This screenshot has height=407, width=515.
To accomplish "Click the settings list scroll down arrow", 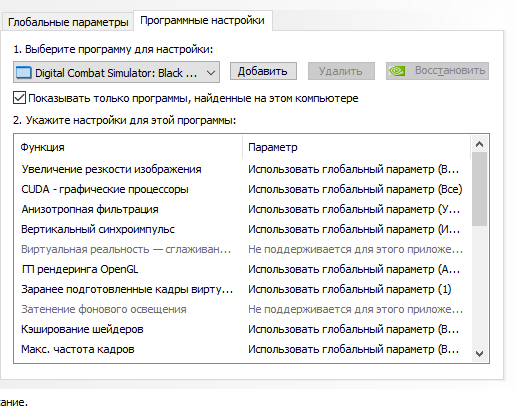I will click(479, 353).
